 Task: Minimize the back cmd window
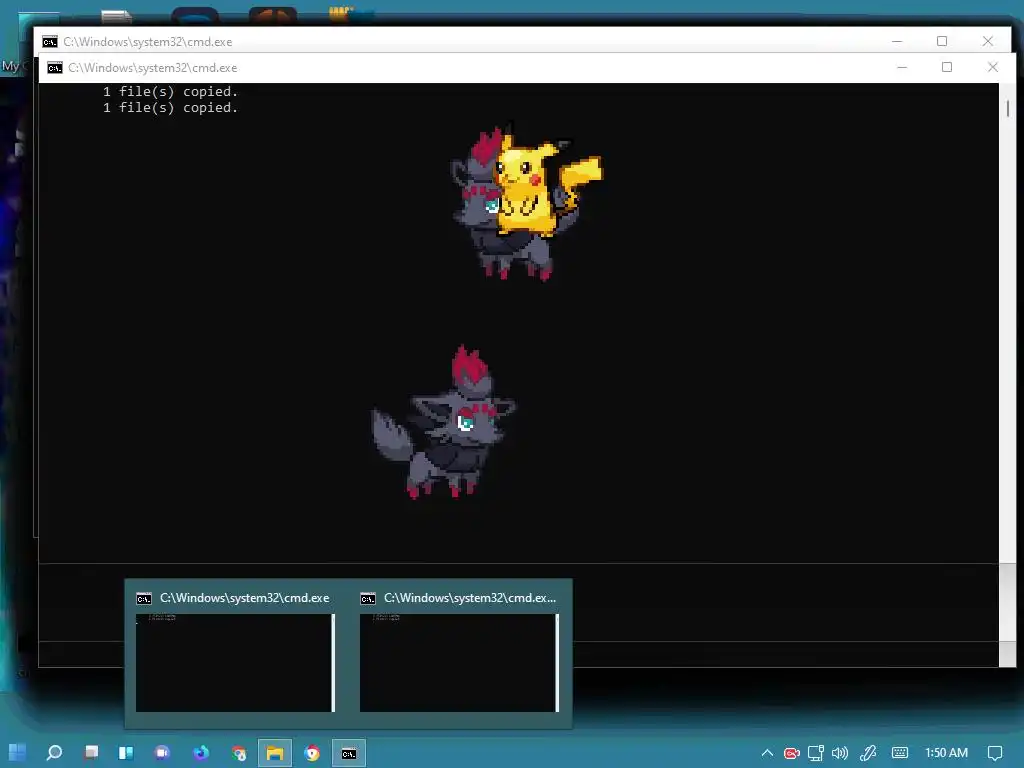[897, 41]
